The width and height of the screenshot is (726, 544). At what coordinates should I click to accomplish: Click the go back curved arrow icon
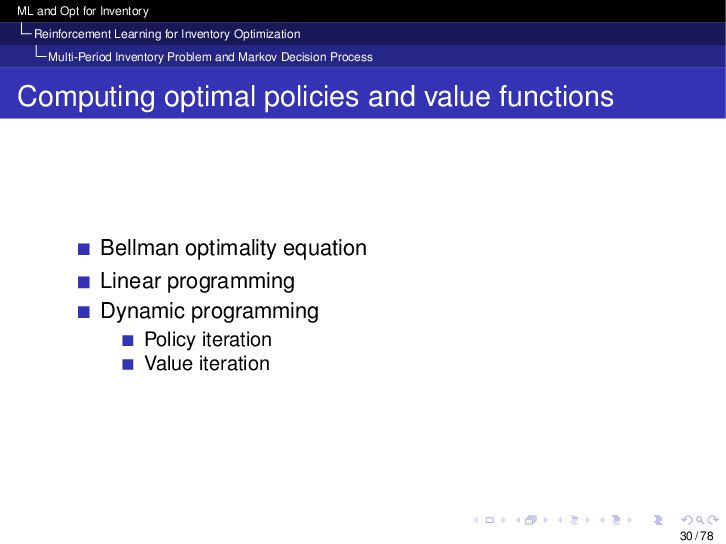[x=686, y=520]
